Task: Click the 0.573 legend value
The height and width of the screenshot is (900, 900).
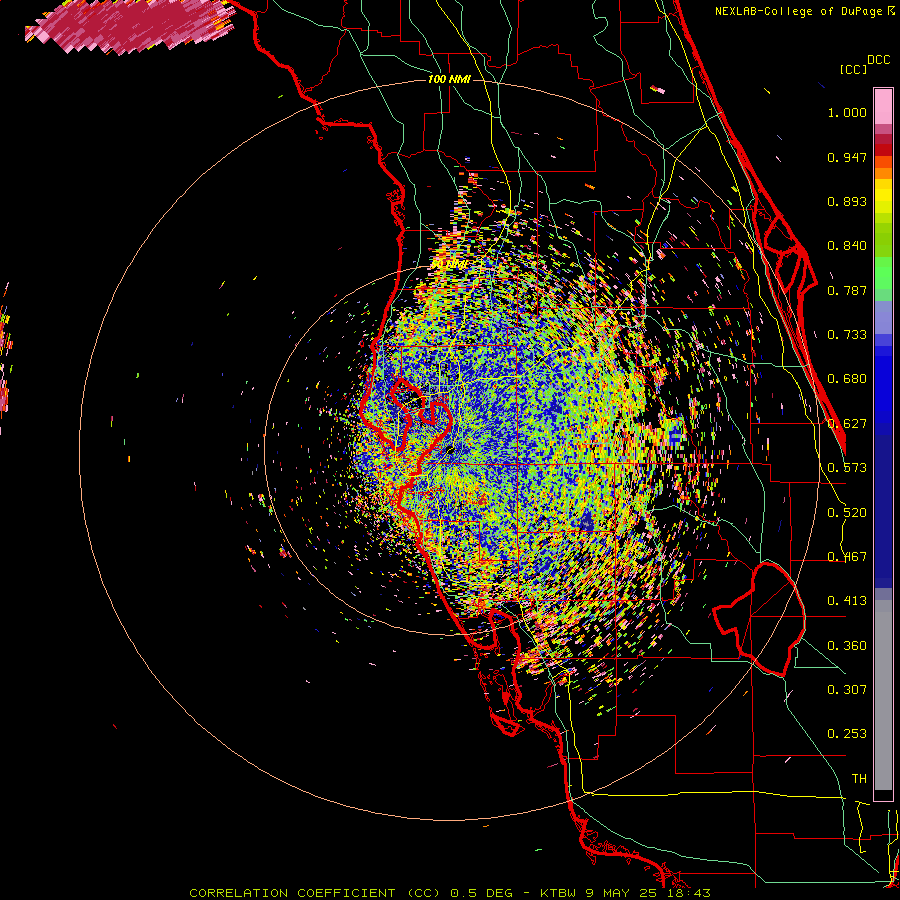Action: [x=847, y=468]
